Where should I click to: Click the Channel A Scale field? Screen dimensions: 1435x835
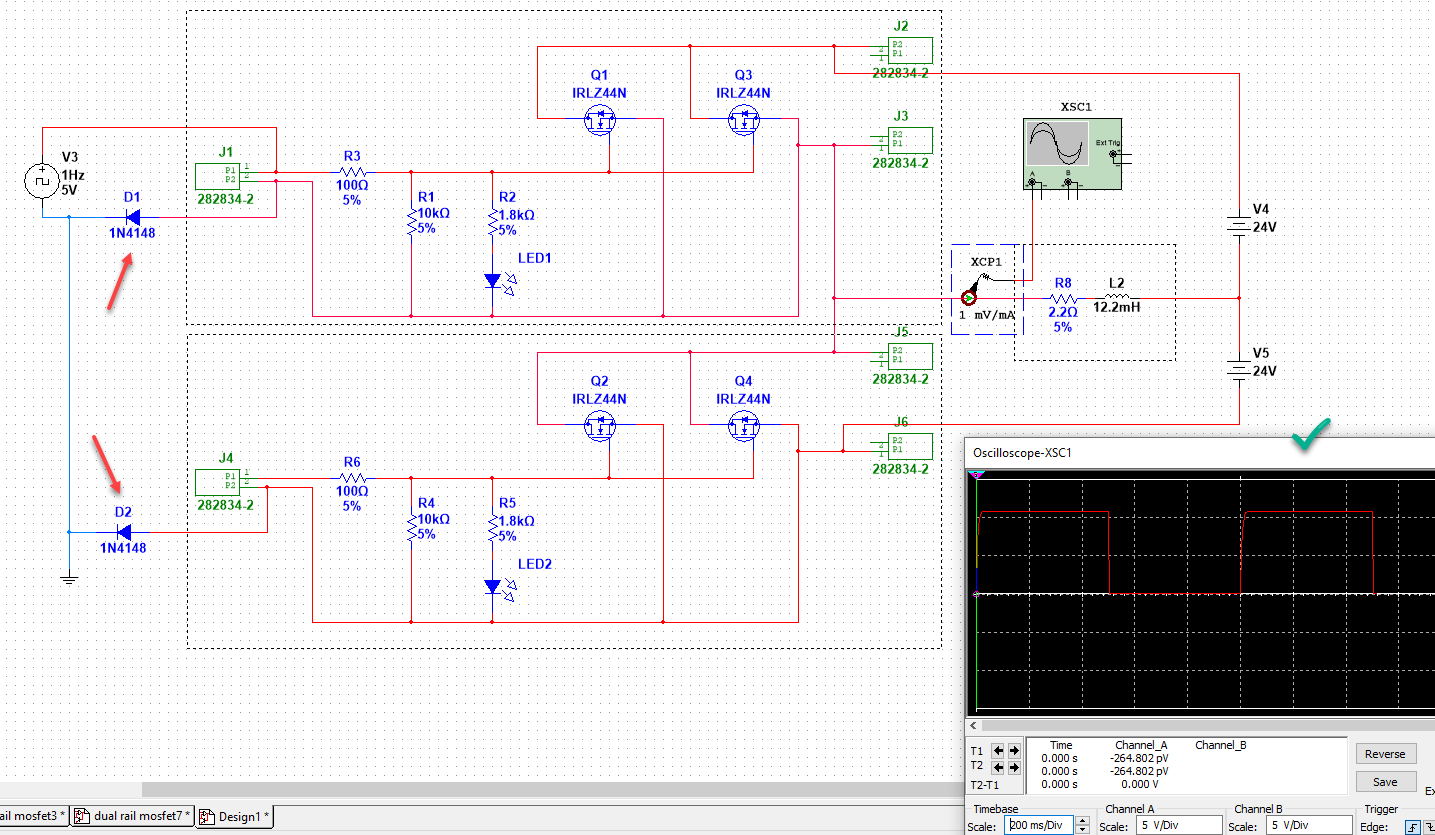(1178, 826)
